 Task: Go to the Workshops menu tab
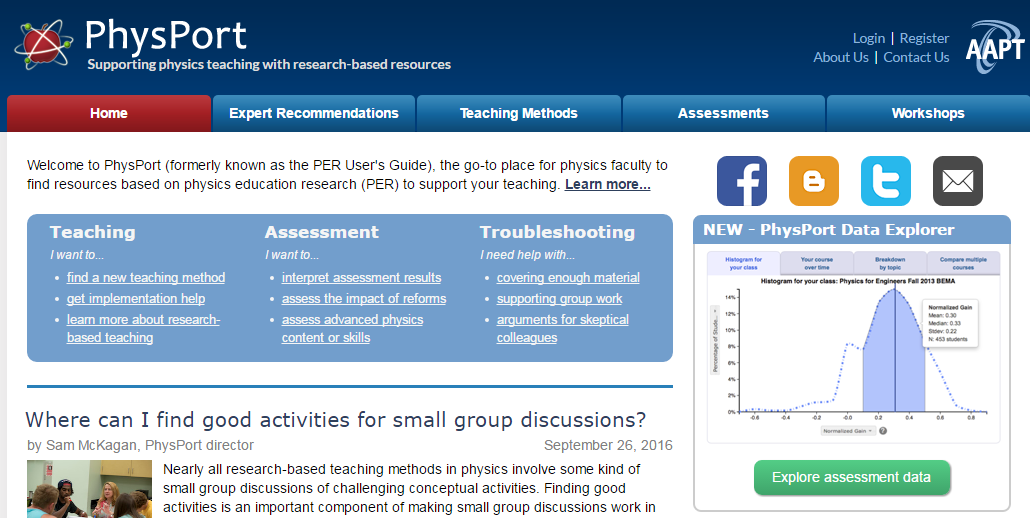927,113
